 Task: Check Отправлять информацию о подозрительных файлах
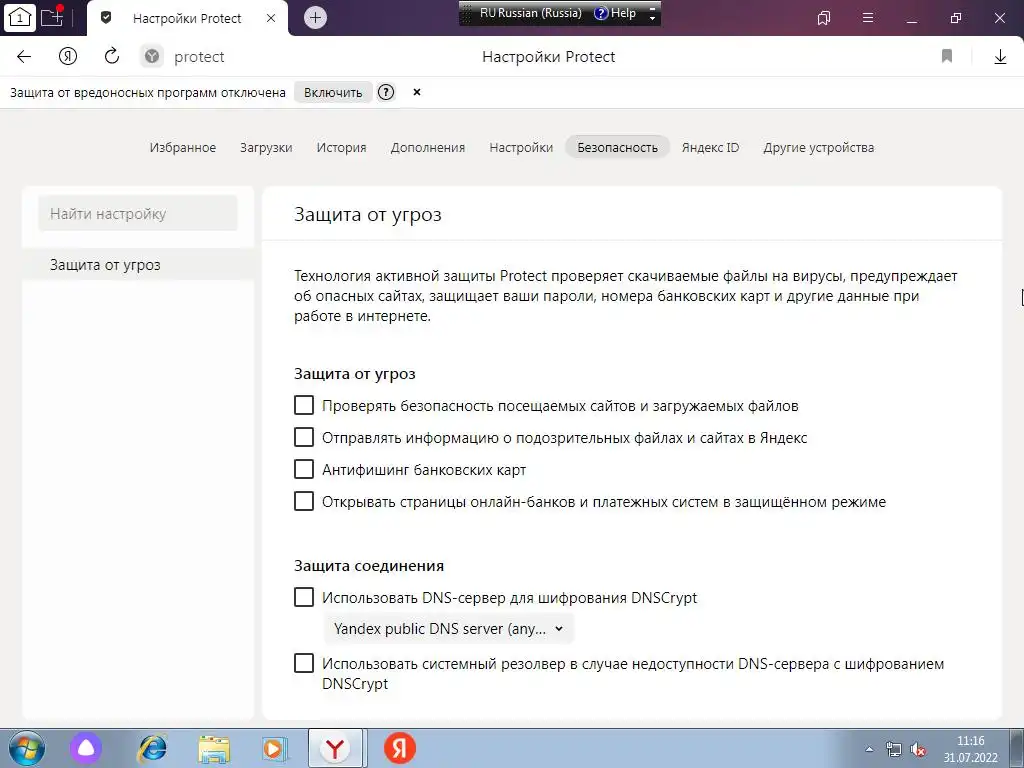(x=304, y=438)
